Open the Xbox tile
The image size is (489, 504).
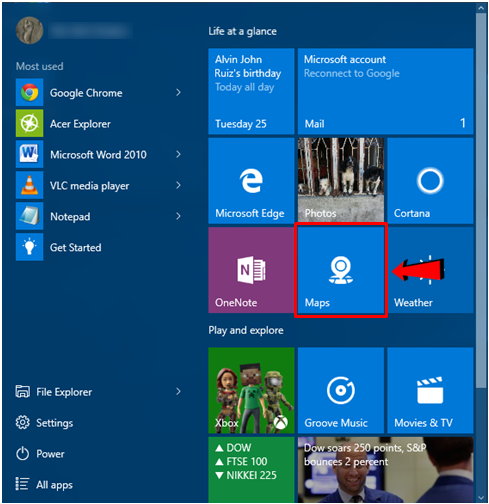click(251, 390)
